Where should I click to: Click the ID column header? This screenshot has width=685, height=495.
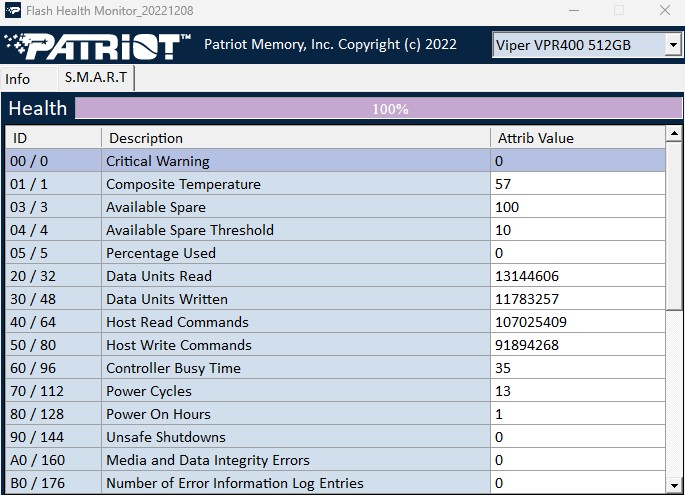point(52,138)
